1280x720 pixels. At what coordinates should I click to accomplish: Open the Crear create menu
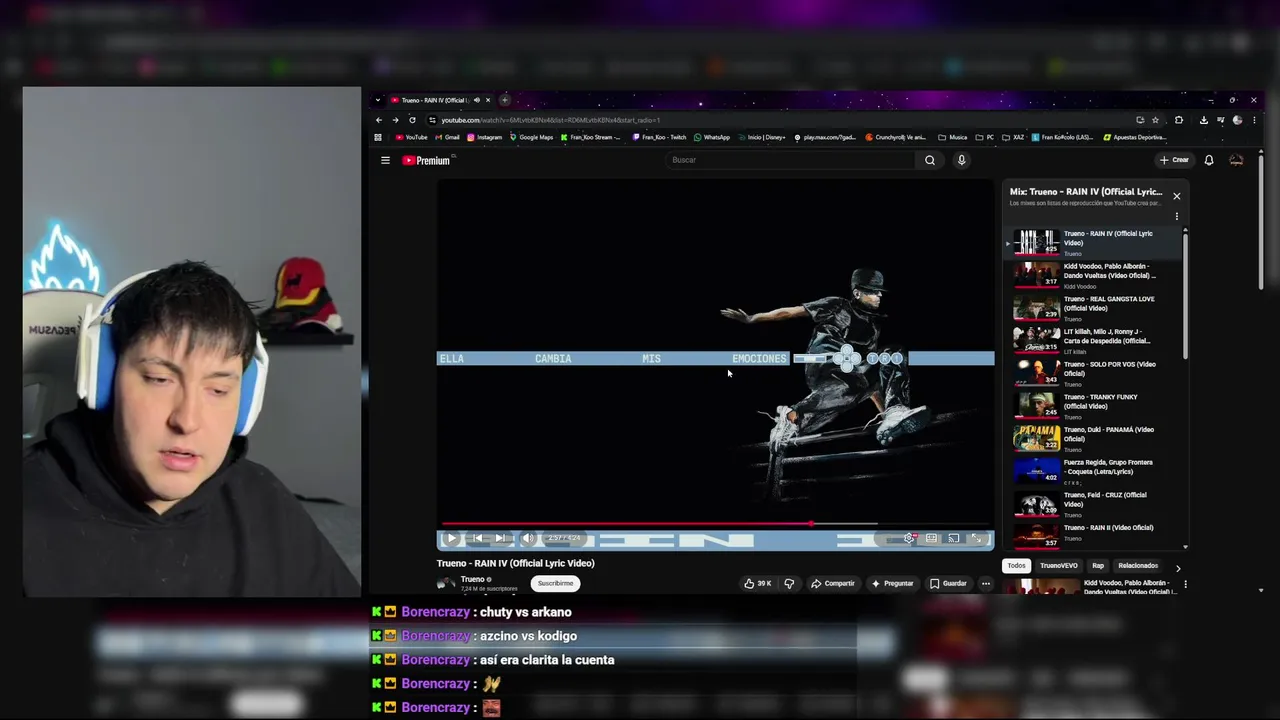1174,160
